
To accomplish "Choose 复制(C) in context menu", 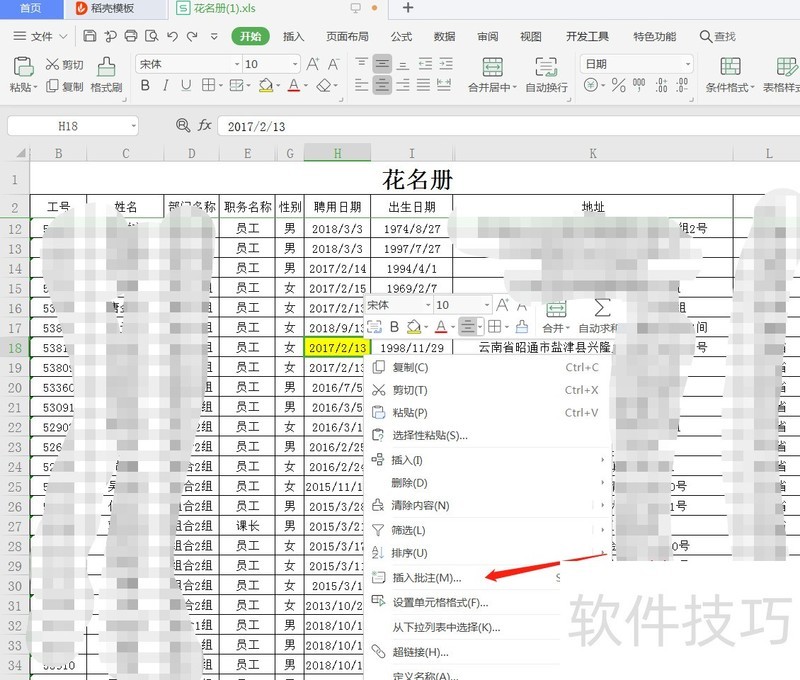I will (x=487, y=367).
